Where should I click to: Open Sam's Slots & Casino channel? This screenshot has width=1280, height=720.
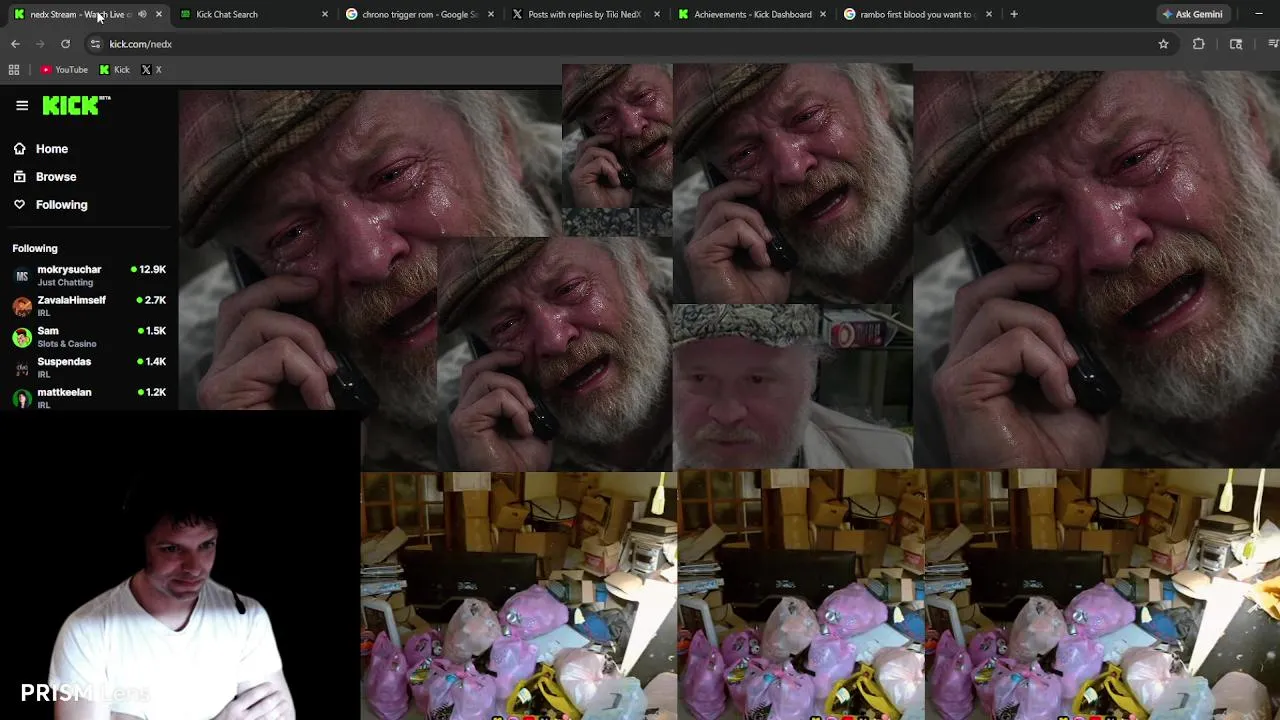[89, 337]
